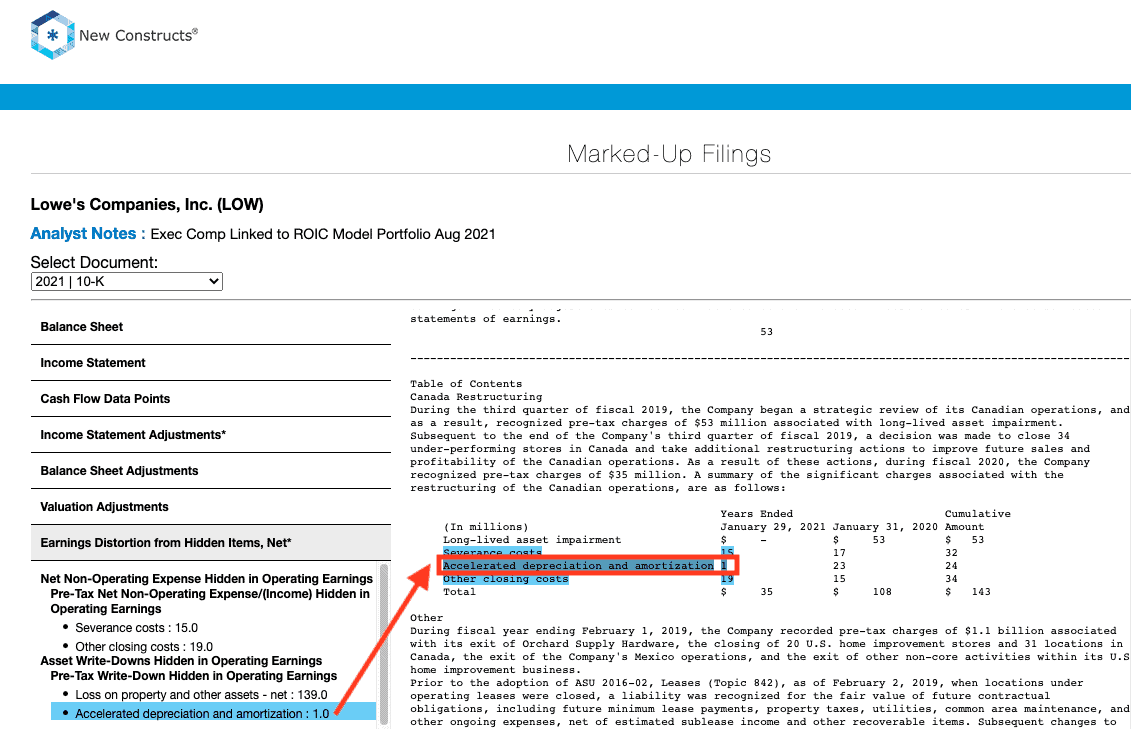The image size is (1131, 729).
Task: Click the Cumulative Amount column header
Action: tap(977, 520)
